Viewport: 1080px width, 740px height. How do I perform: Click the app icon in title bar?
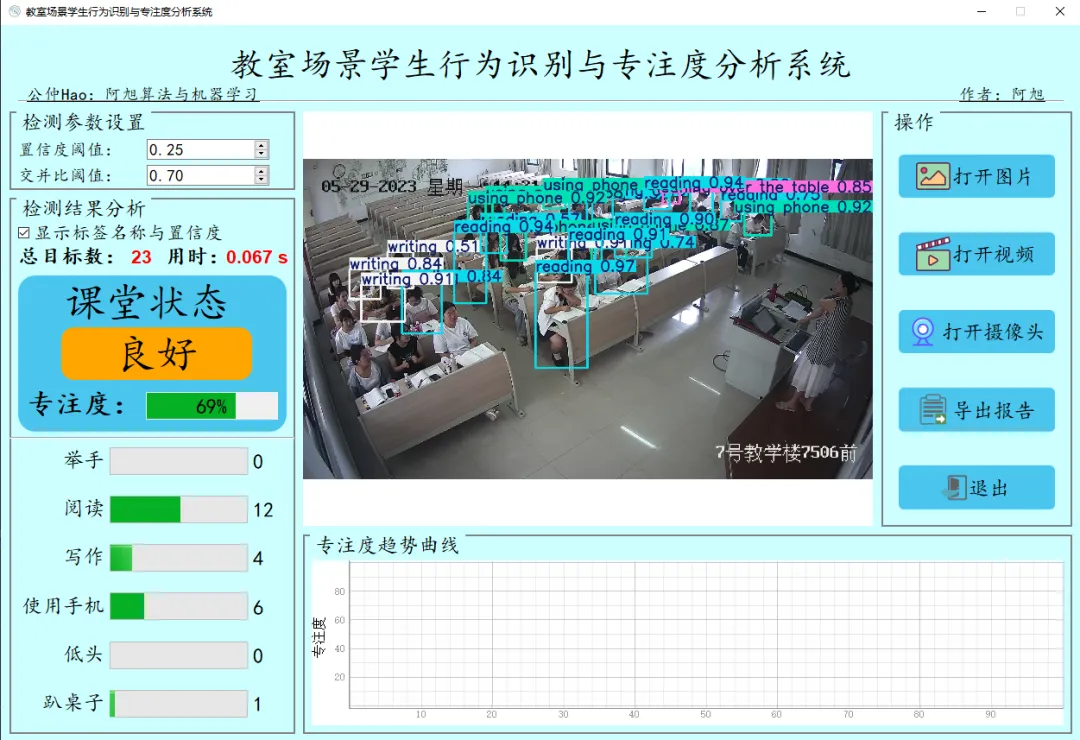click(x=14, y=11)
